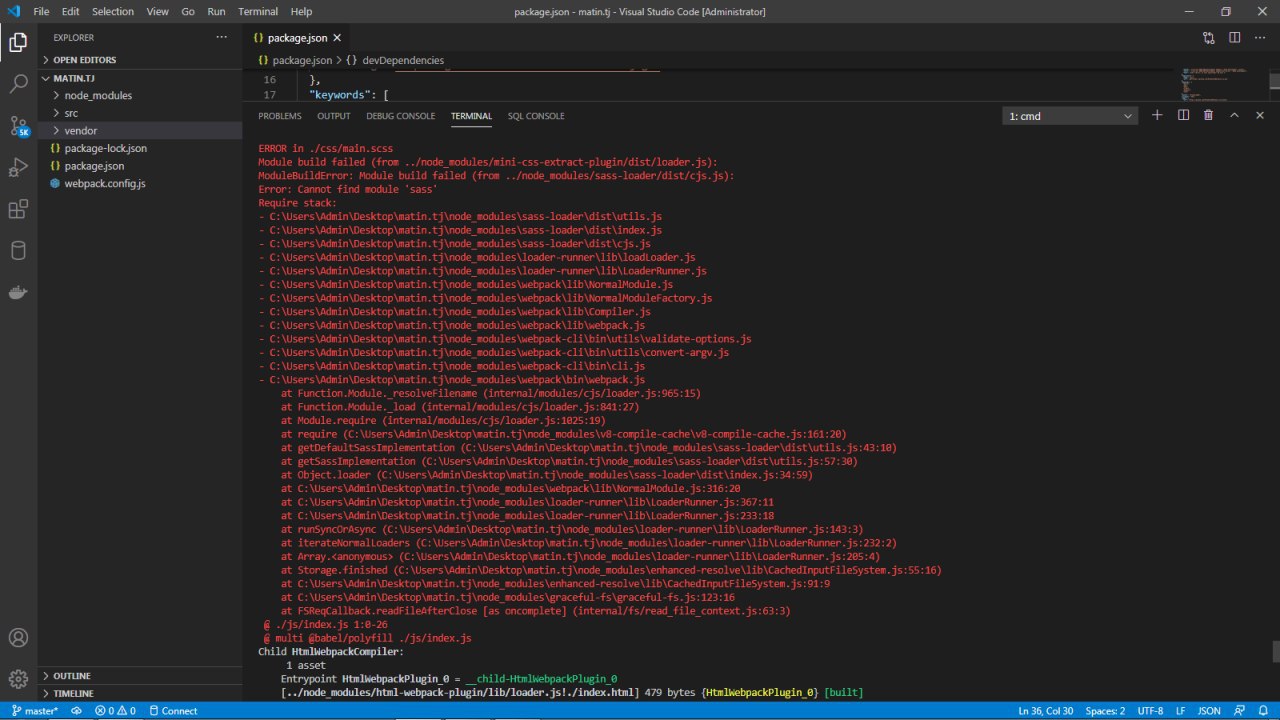
Task: Expand the src folder
Action: click(140, 113)
